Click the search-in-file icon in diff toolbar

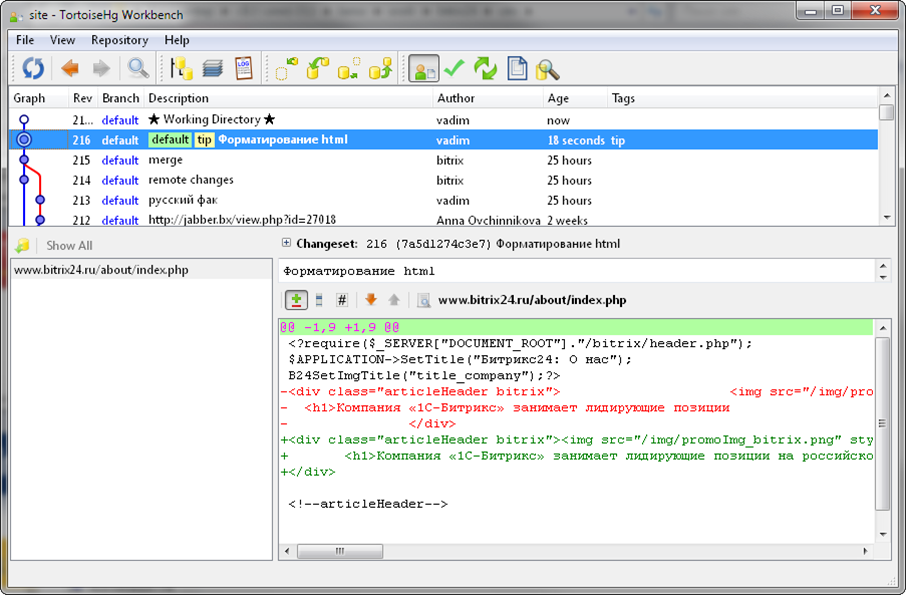[x=424, y=300]
